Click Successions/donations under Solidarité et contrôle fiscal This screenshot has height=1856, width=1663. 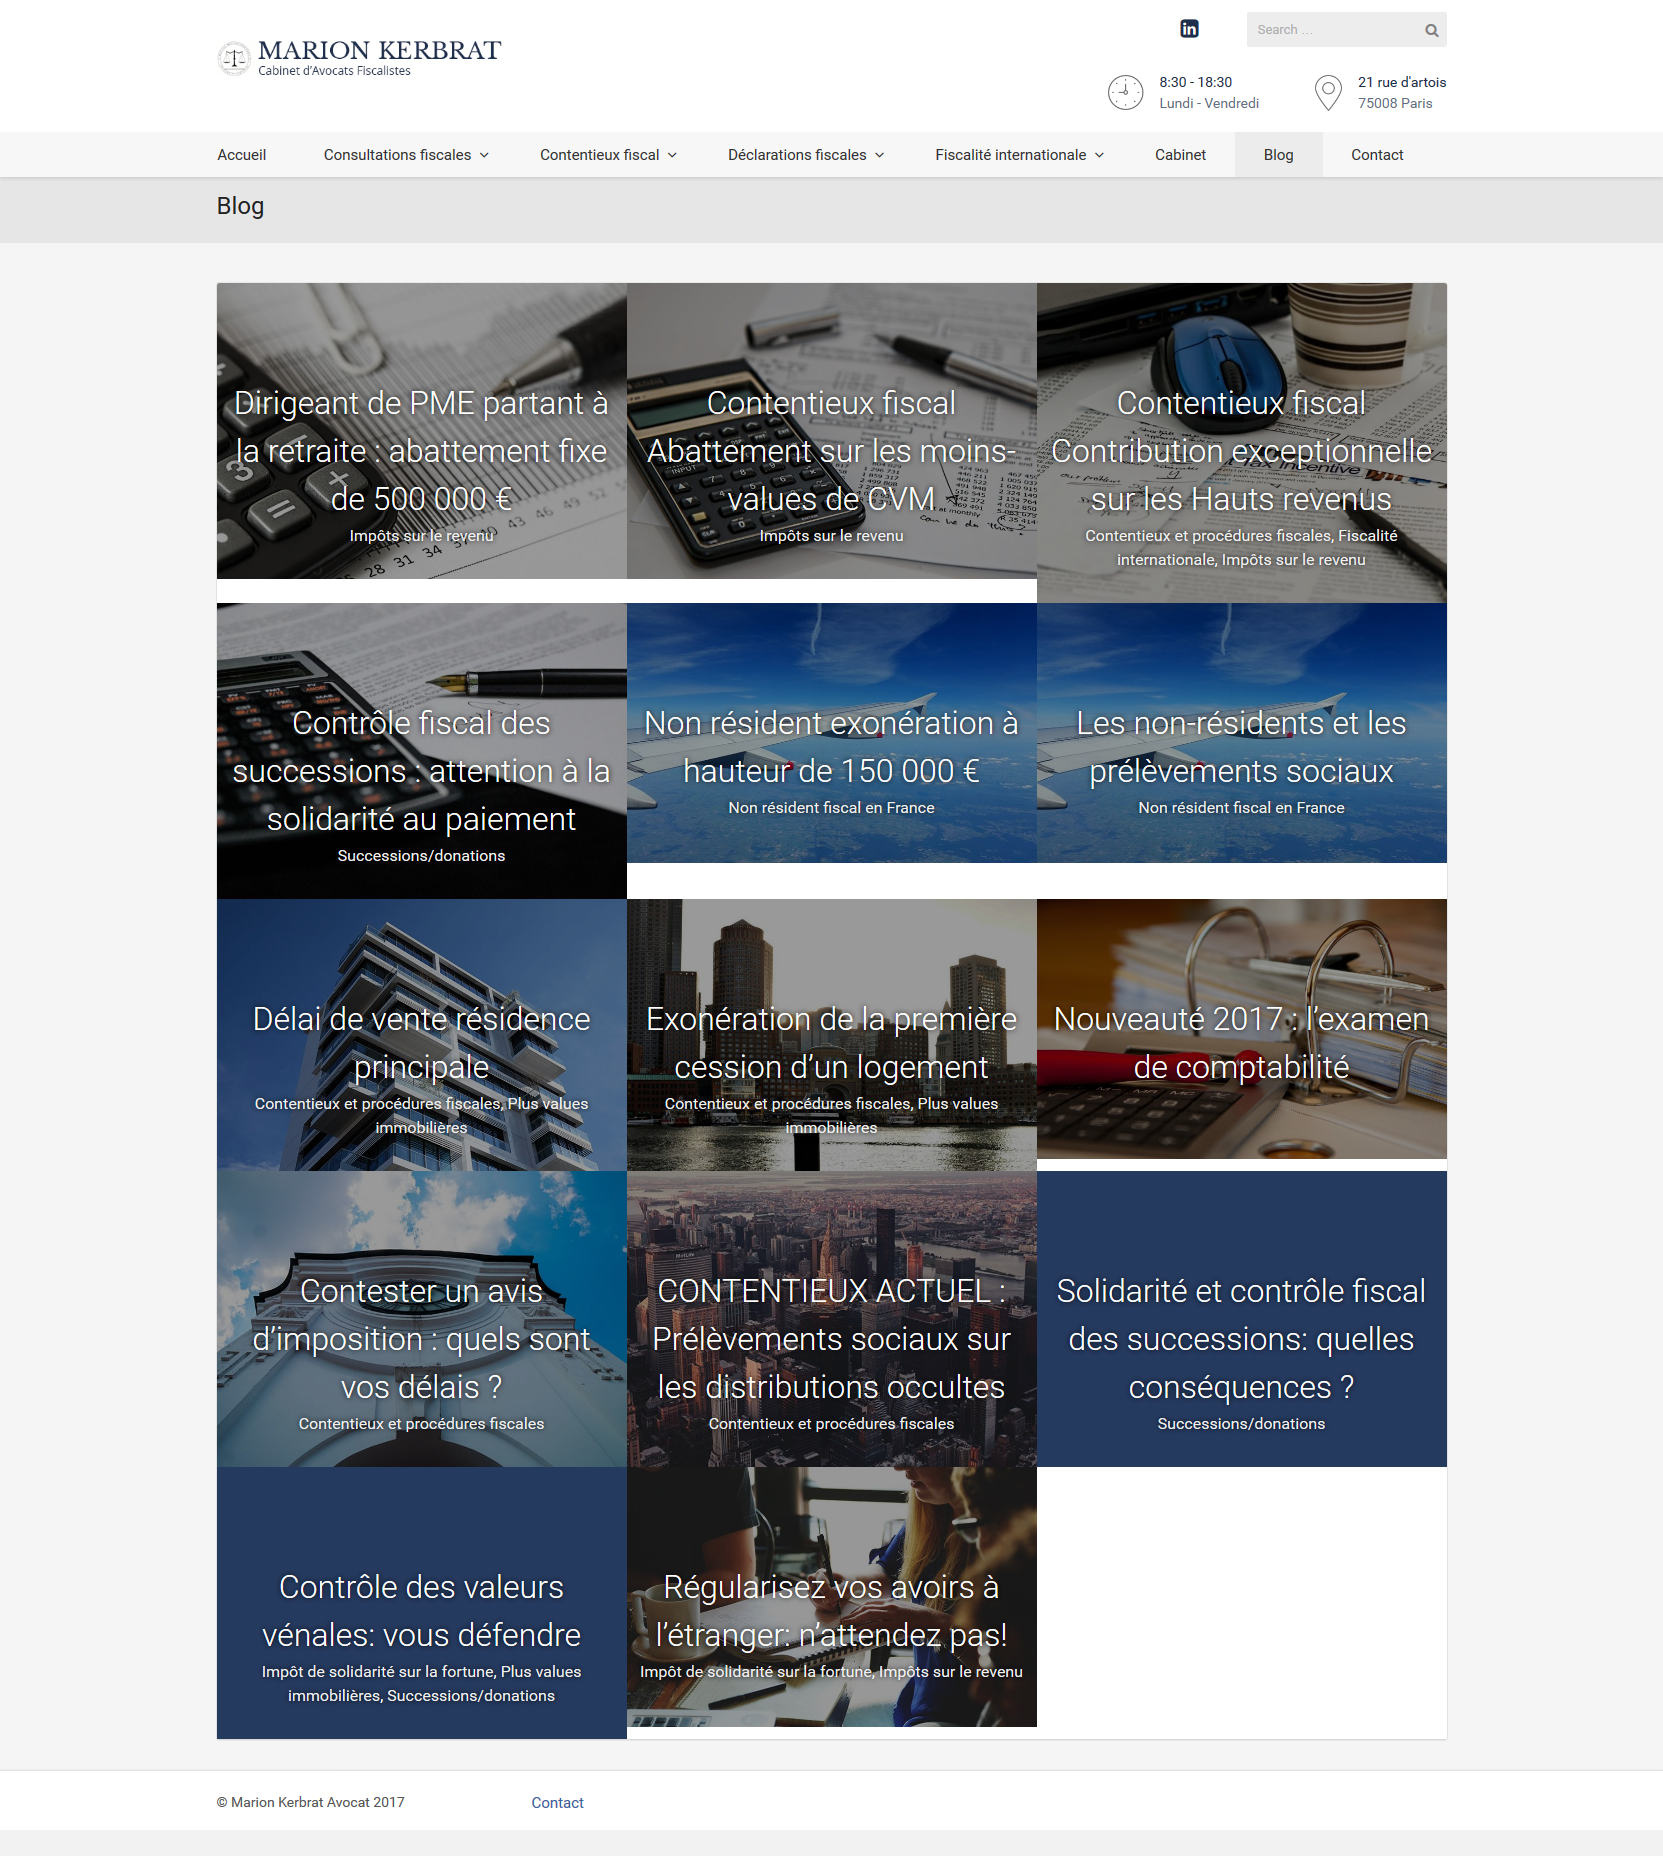1241,1424
